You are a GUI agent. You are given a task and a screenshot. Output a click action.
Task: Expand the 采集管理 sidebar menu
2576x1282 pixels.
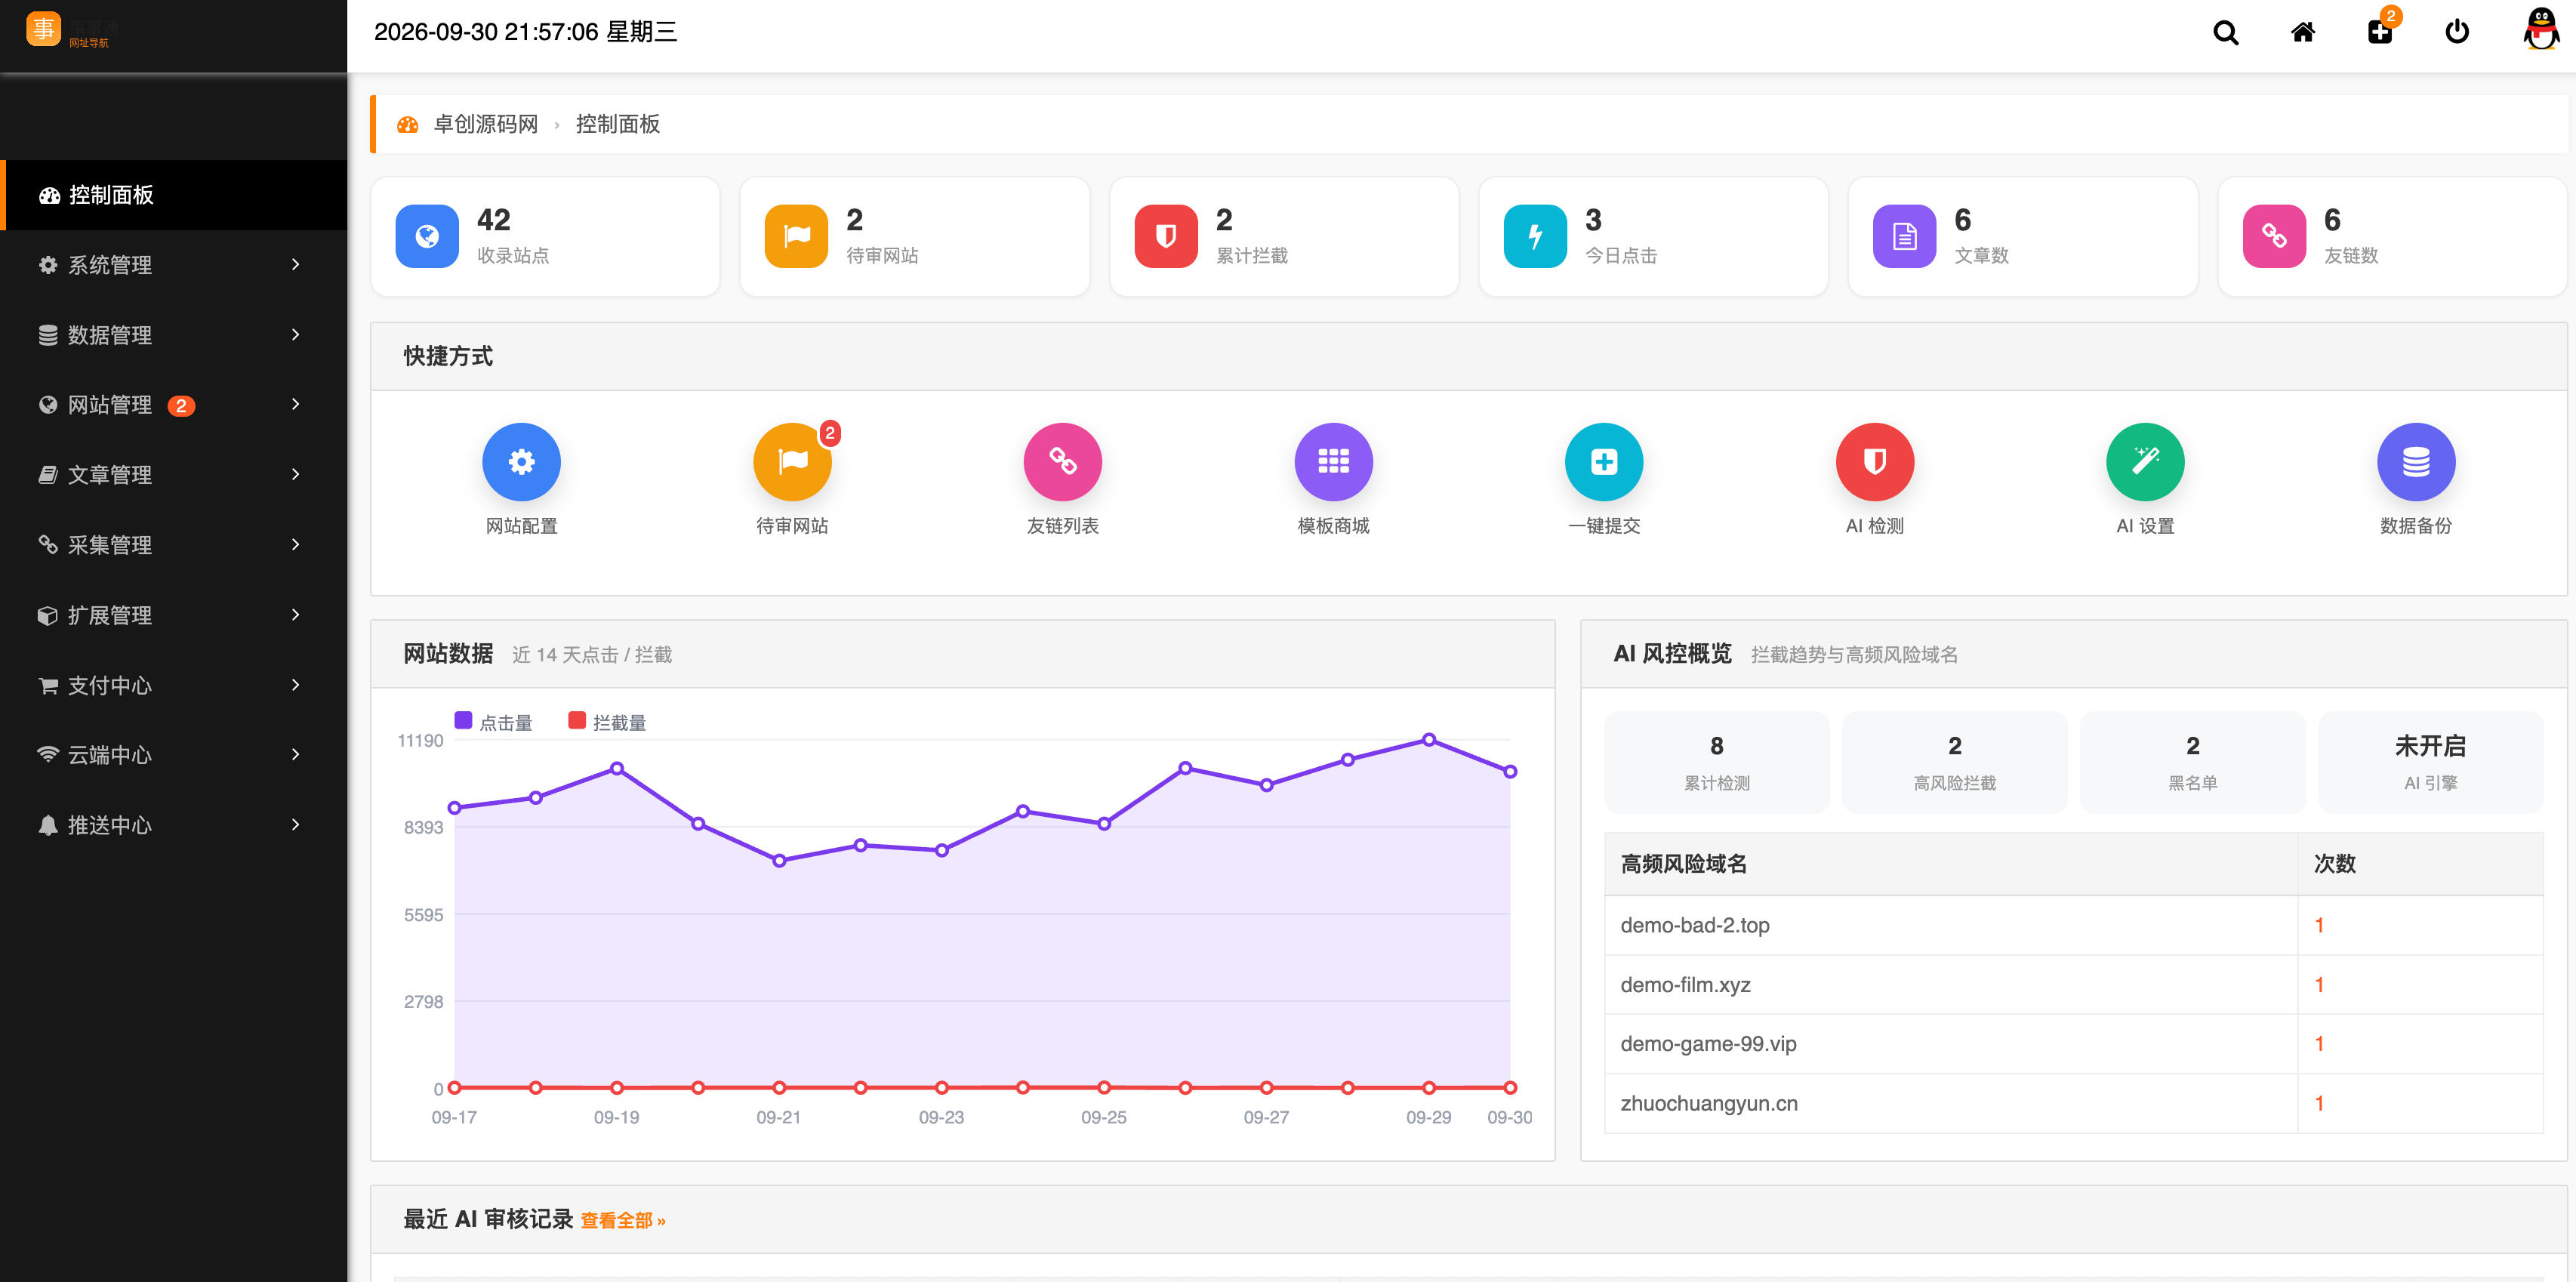click(x=174, y=545)
